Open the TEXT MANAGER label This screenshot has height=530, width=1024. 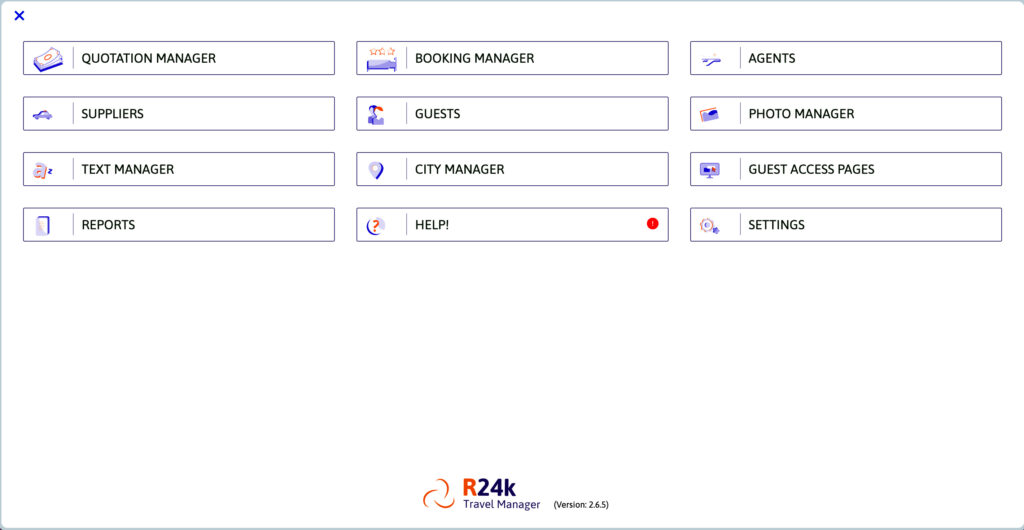click(x=127, y=170)
